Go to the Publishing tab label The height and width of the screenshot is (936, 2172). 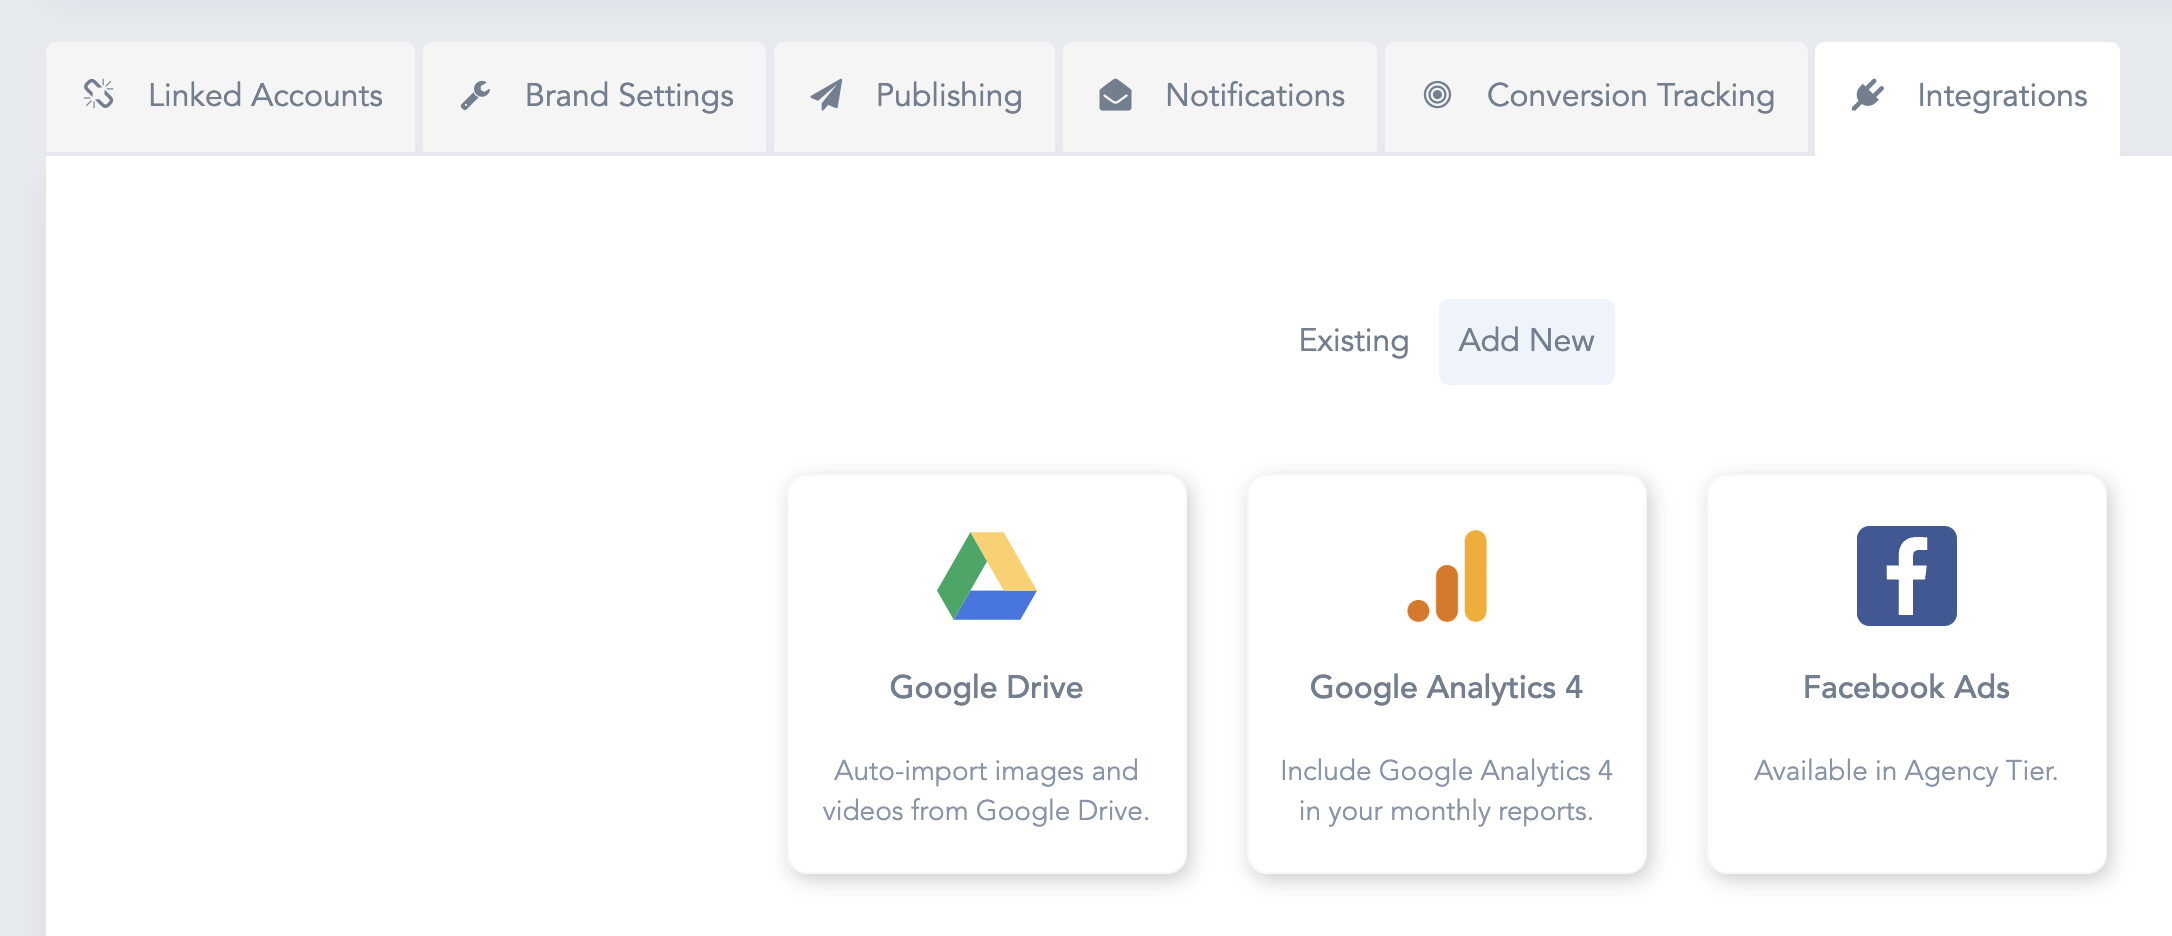coord(948,95)
